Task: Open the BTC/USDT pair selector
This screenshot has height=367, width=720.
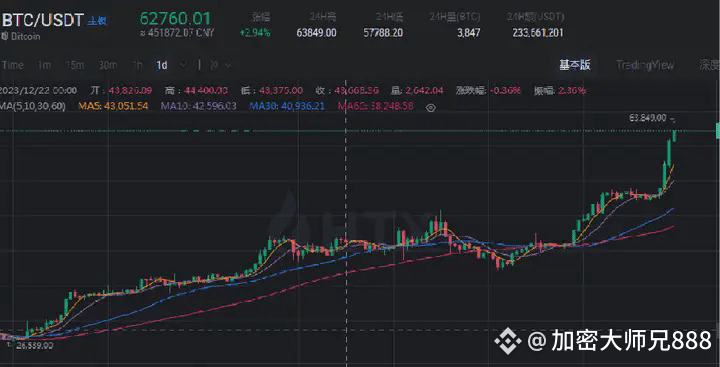Action: coord(43,20)
